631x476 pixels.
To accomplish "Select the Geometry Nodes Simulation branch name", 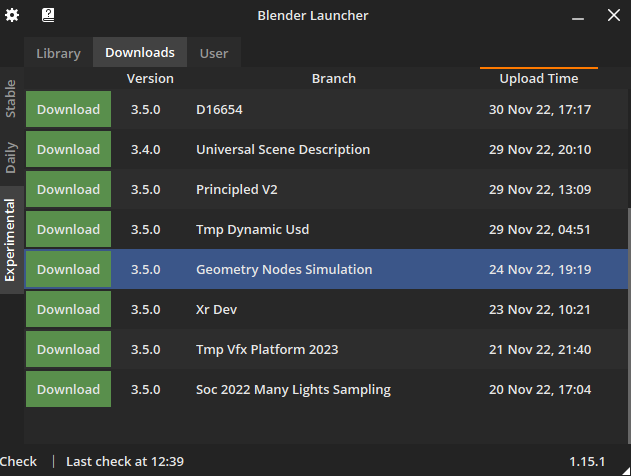I will 284,270.
